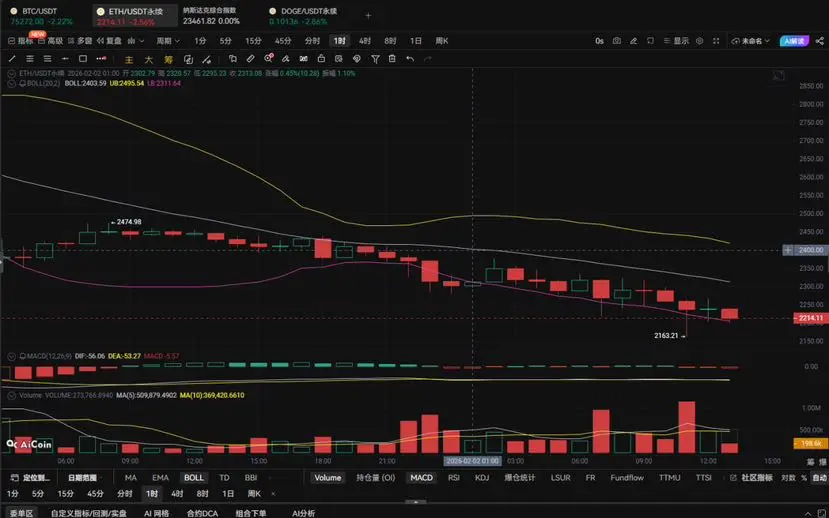Collapse the BOLL indicator legend chevron
Screen dimensions: 829x518
pyautogui.click(x=11, y=84)
